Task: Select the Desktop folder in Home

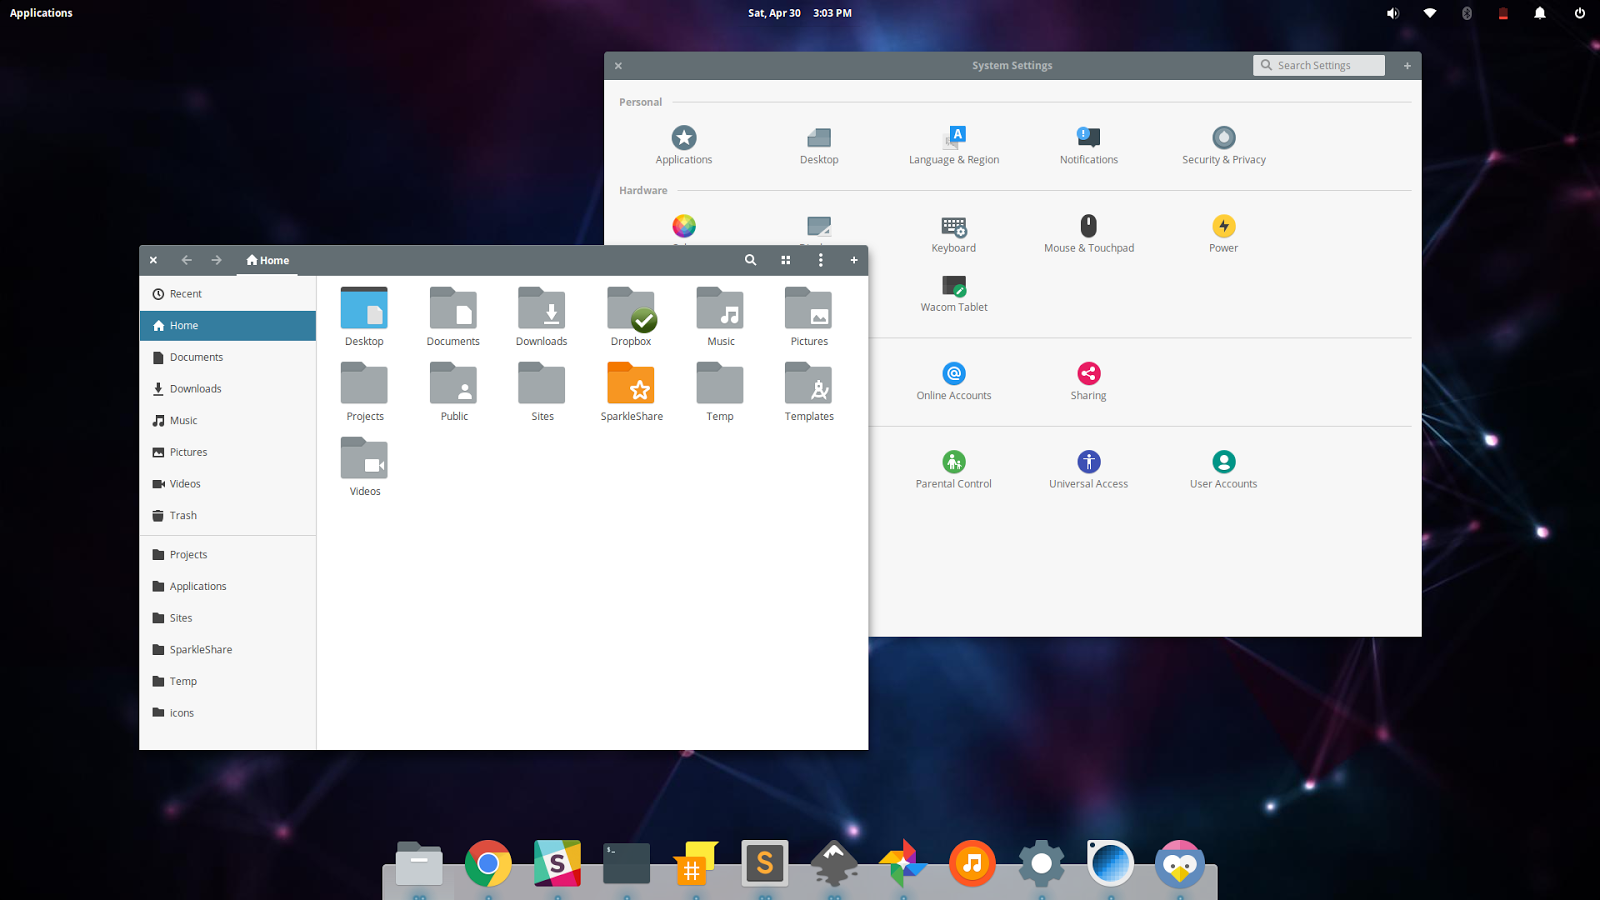Action: tap(364, 309)
